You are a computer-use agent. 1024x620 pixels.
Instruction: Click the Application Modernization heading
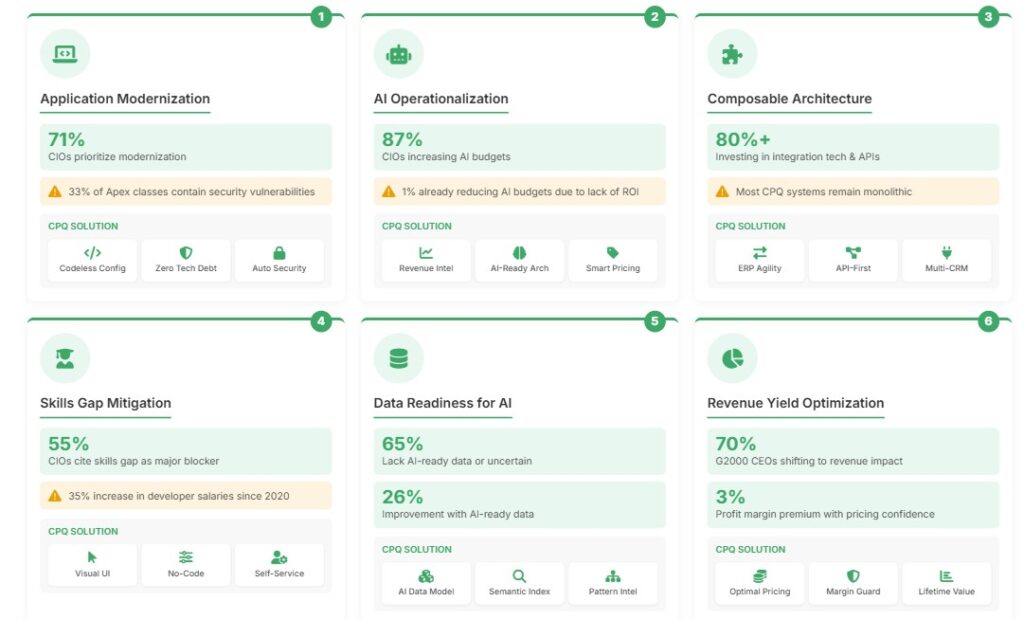coord(125,99)
